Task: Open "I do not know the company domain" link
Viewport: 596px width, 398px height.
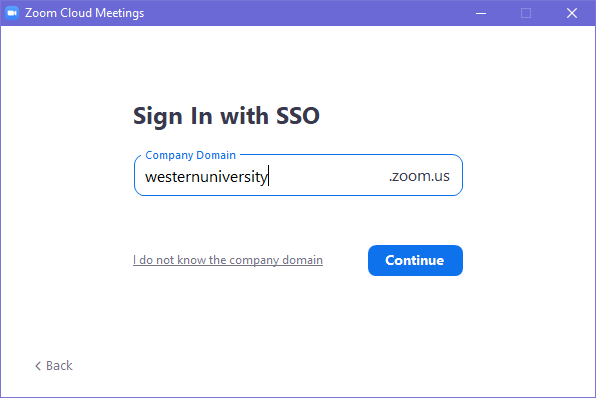Action: pos(228,260)
